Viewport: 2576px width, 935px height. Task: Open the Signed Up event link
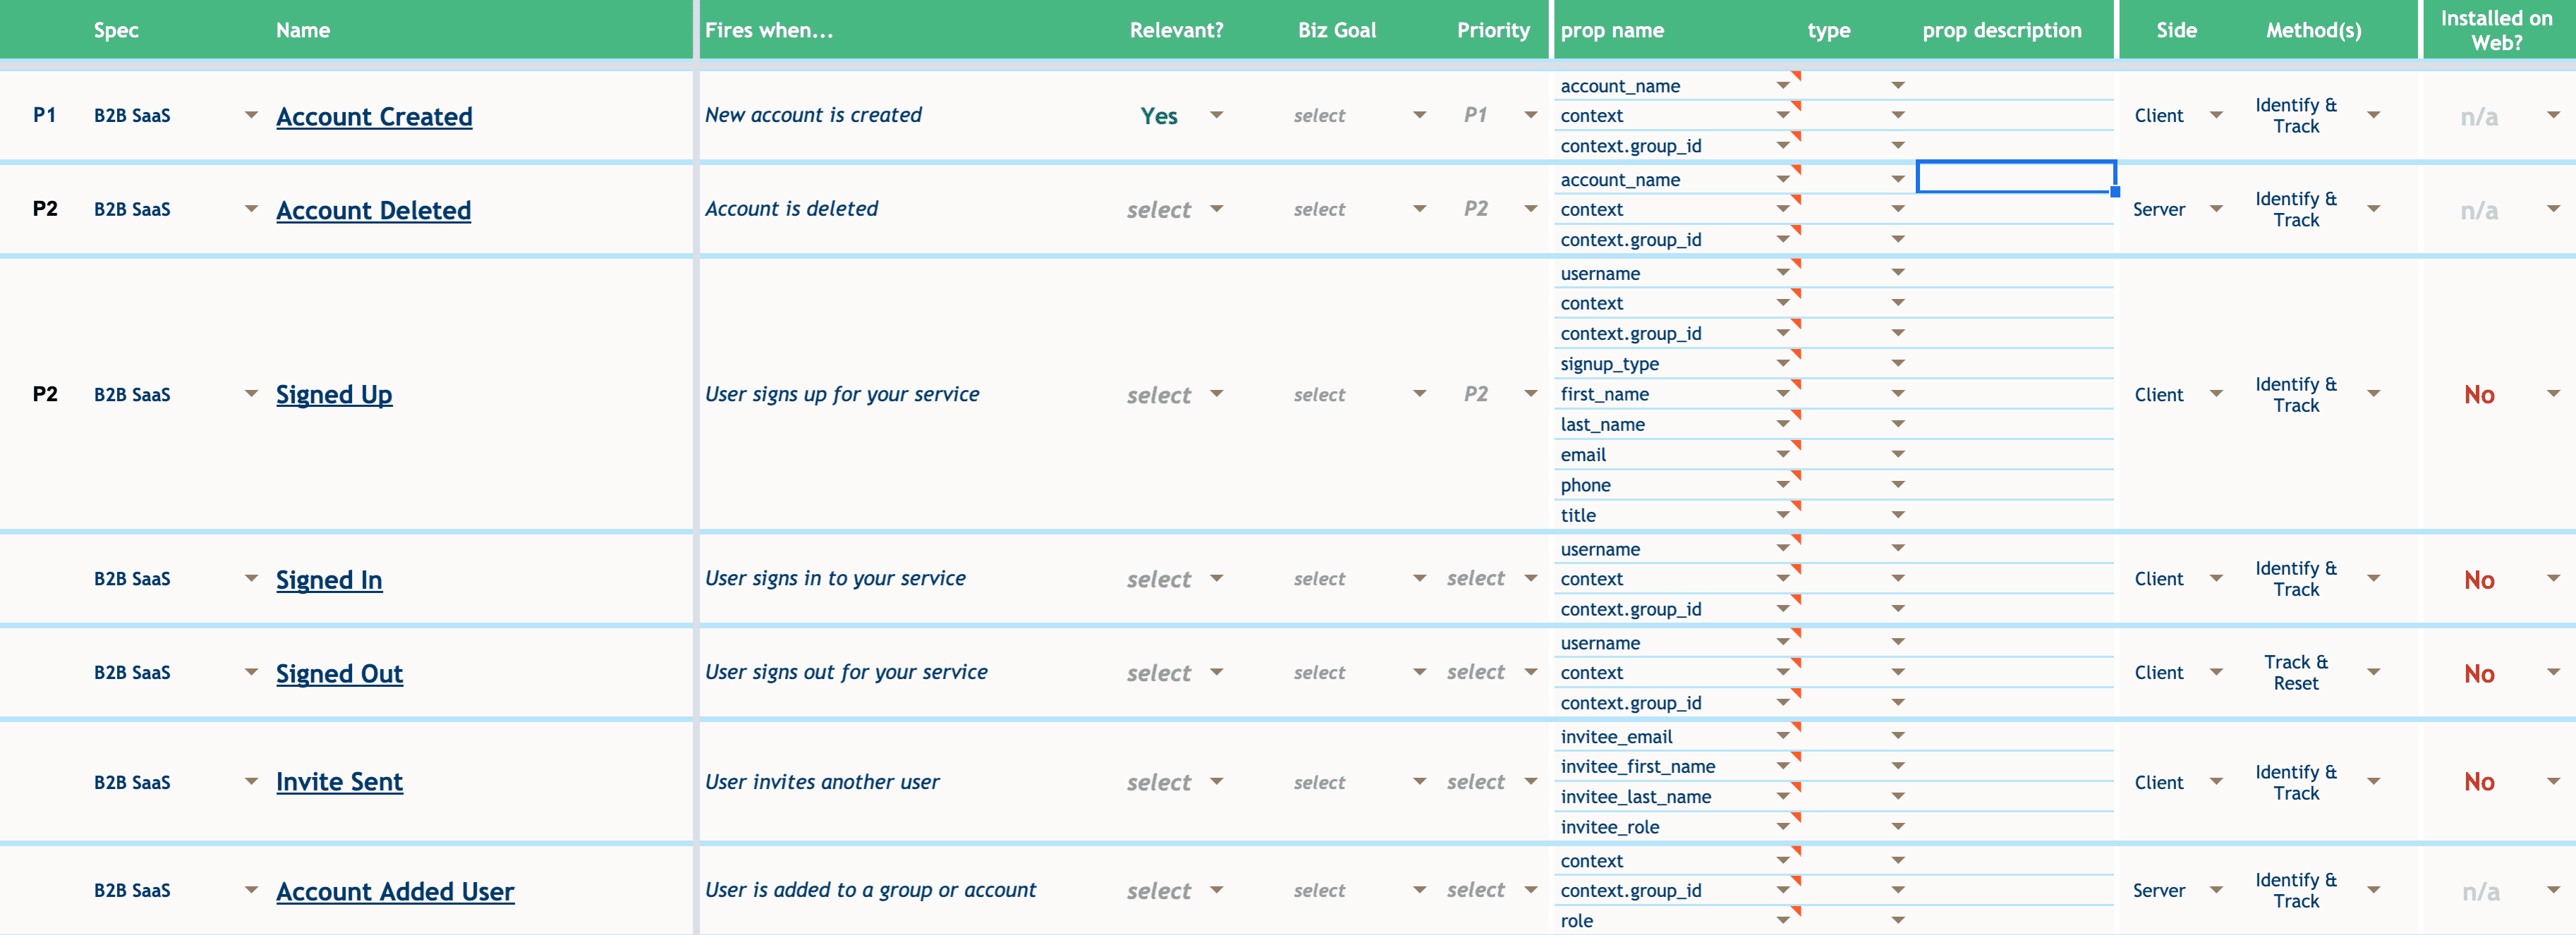[334, 394]
